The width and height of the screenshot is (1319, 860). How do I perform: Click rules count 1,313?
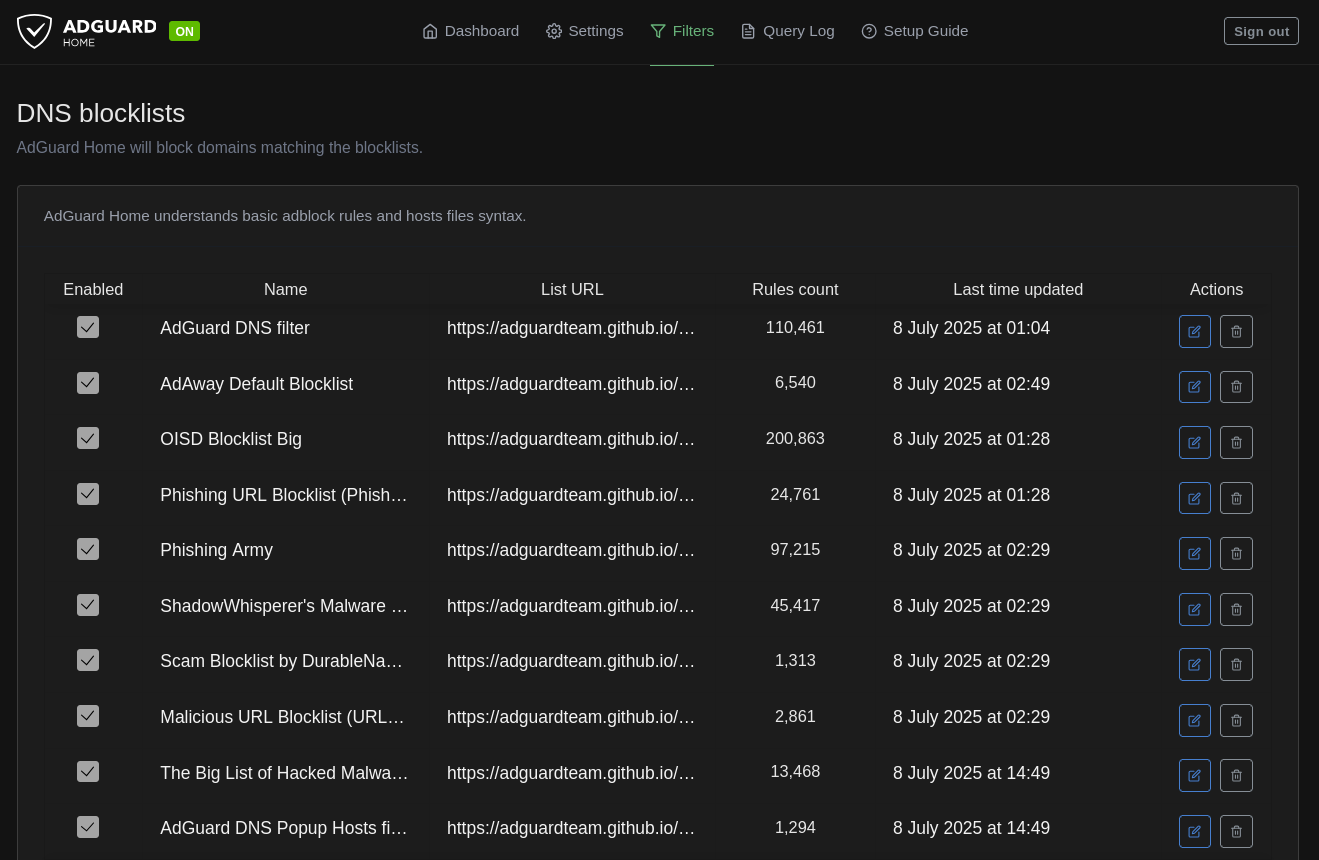(795, 660)
